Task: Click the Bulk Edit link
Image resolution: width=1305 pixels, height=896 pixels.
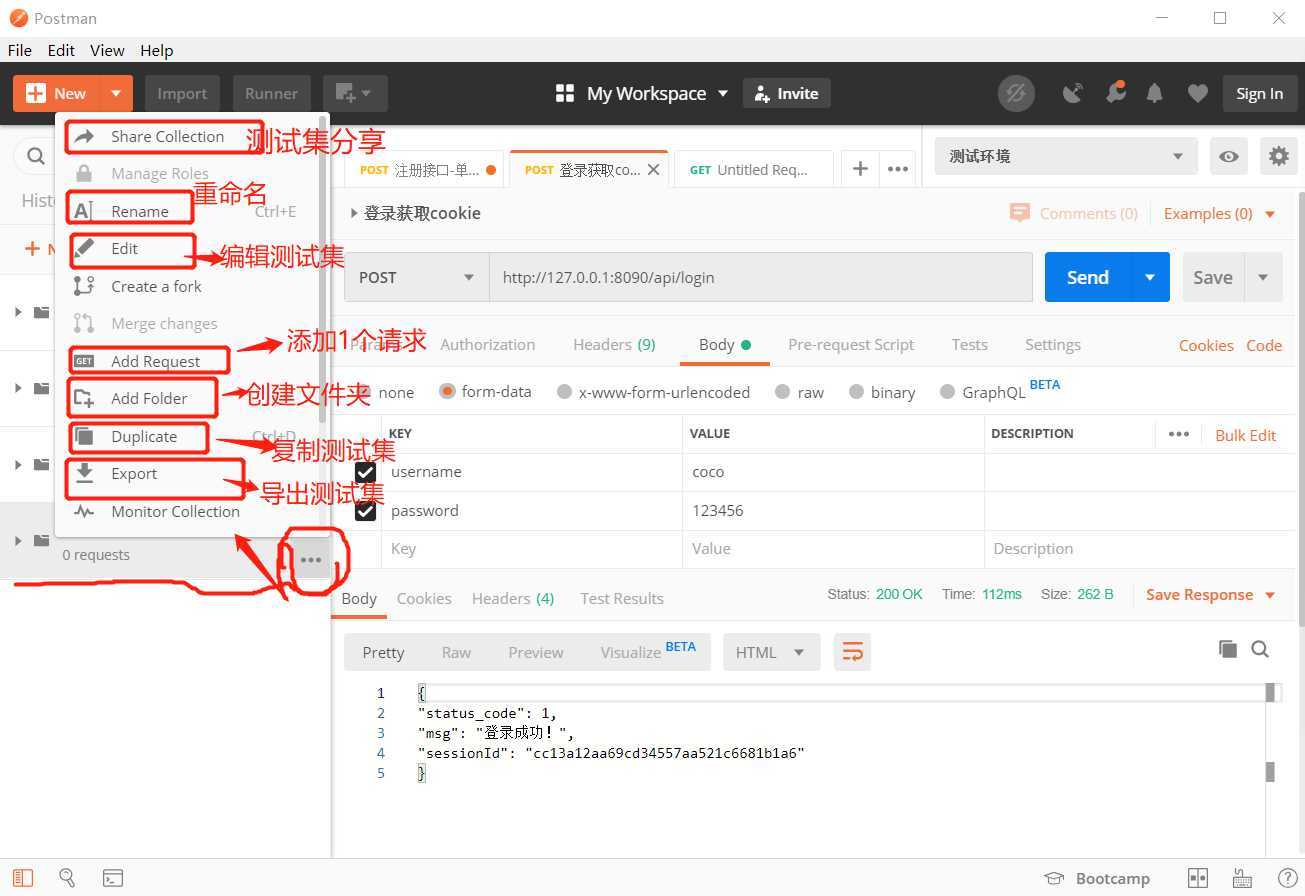Action: coord(1245,435)
